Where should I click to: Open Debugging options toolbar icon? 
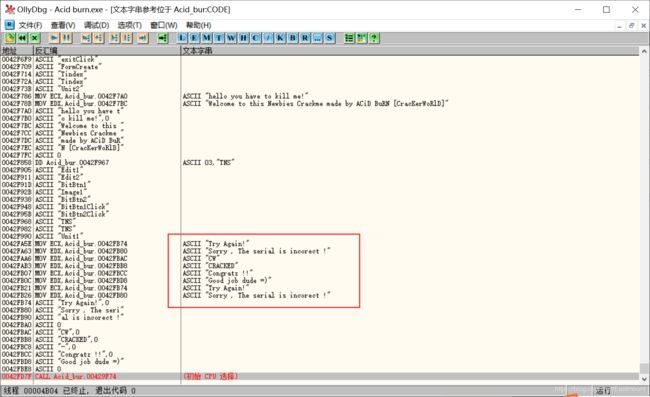[x=349, y=38]
